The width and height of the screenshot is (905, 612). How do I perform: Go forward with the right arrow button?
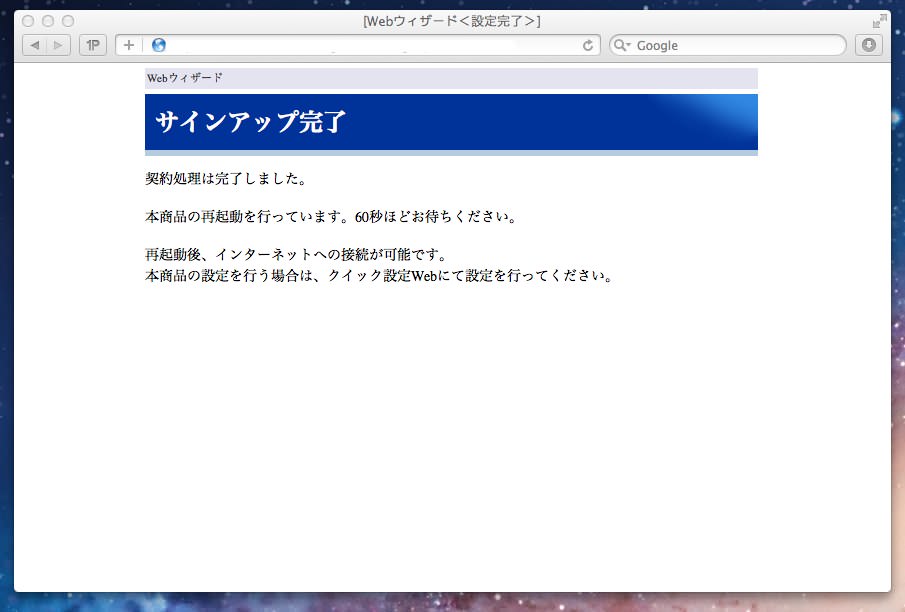58,45
